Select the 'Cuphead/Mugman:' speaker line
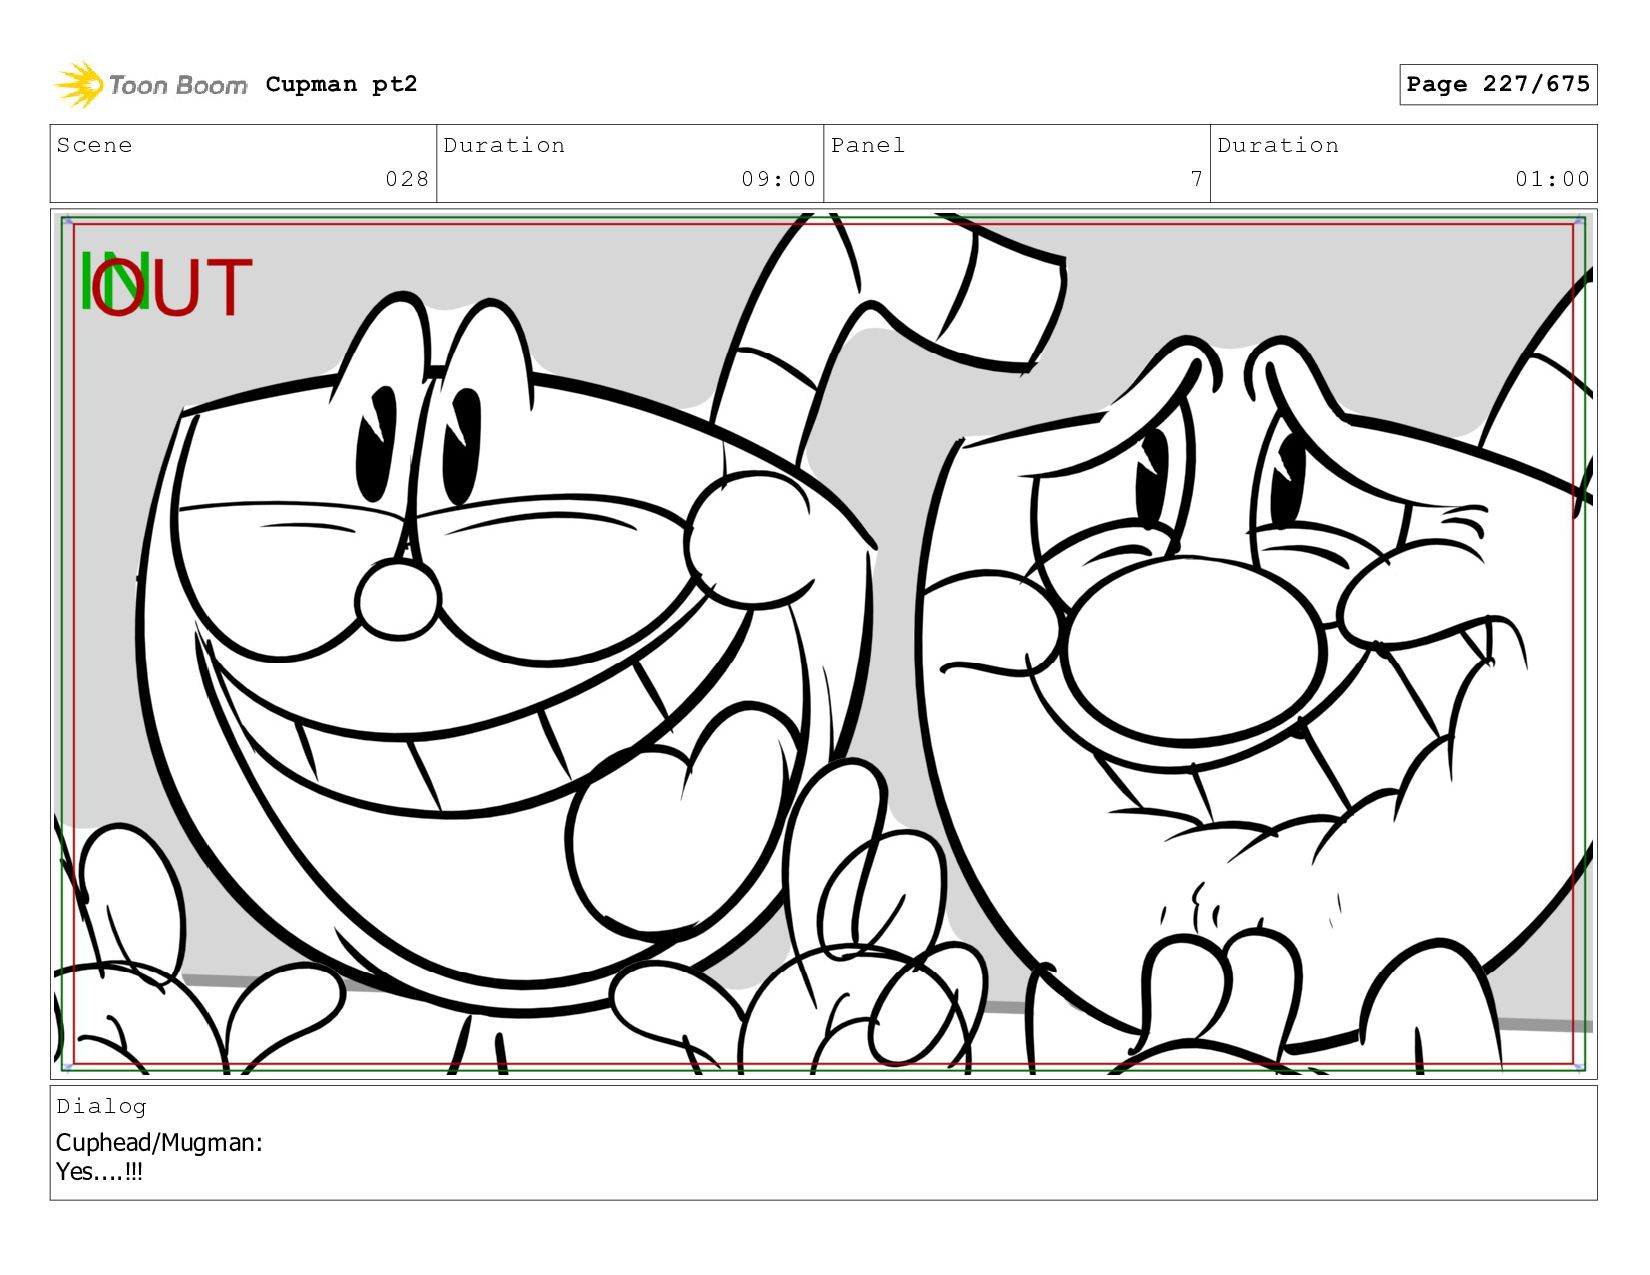This screenshot has width=1650, height=1275. [x=159, y=1142]
